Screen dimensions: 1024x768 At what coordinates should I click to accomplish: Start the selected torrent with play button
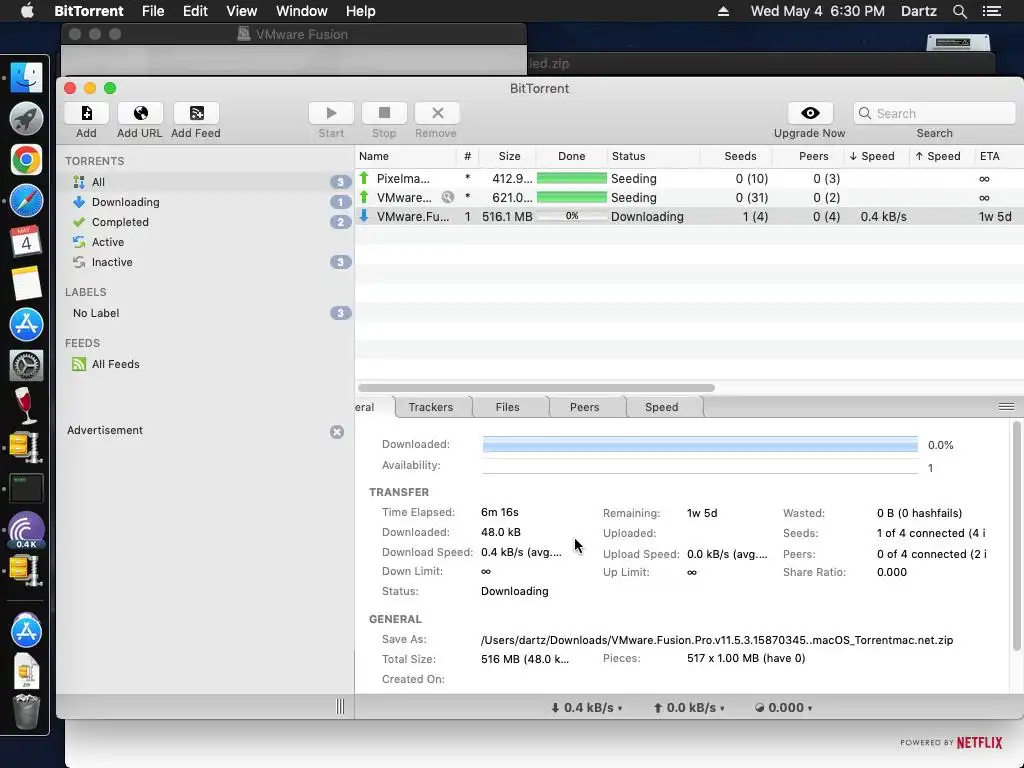pyautogui.click(x=331, y=114)
